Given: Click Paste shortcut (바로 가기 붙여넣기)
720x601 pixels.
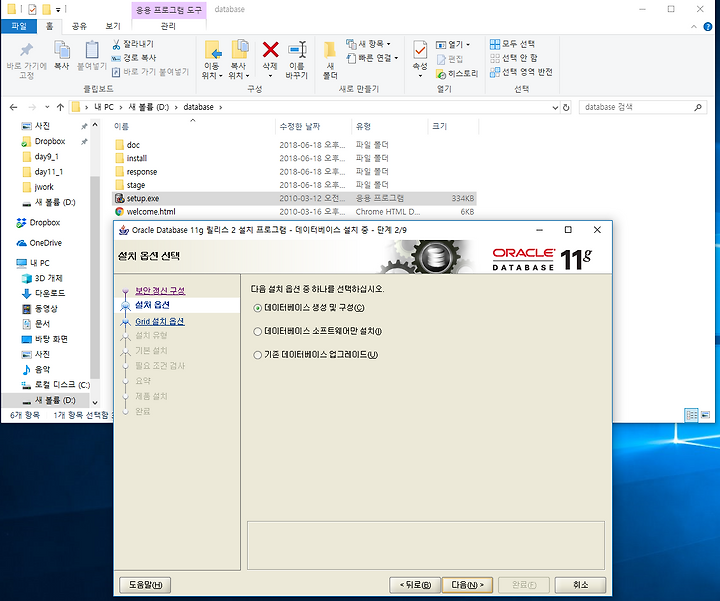Looking at the screenshot, I should (x=150, y=72).
